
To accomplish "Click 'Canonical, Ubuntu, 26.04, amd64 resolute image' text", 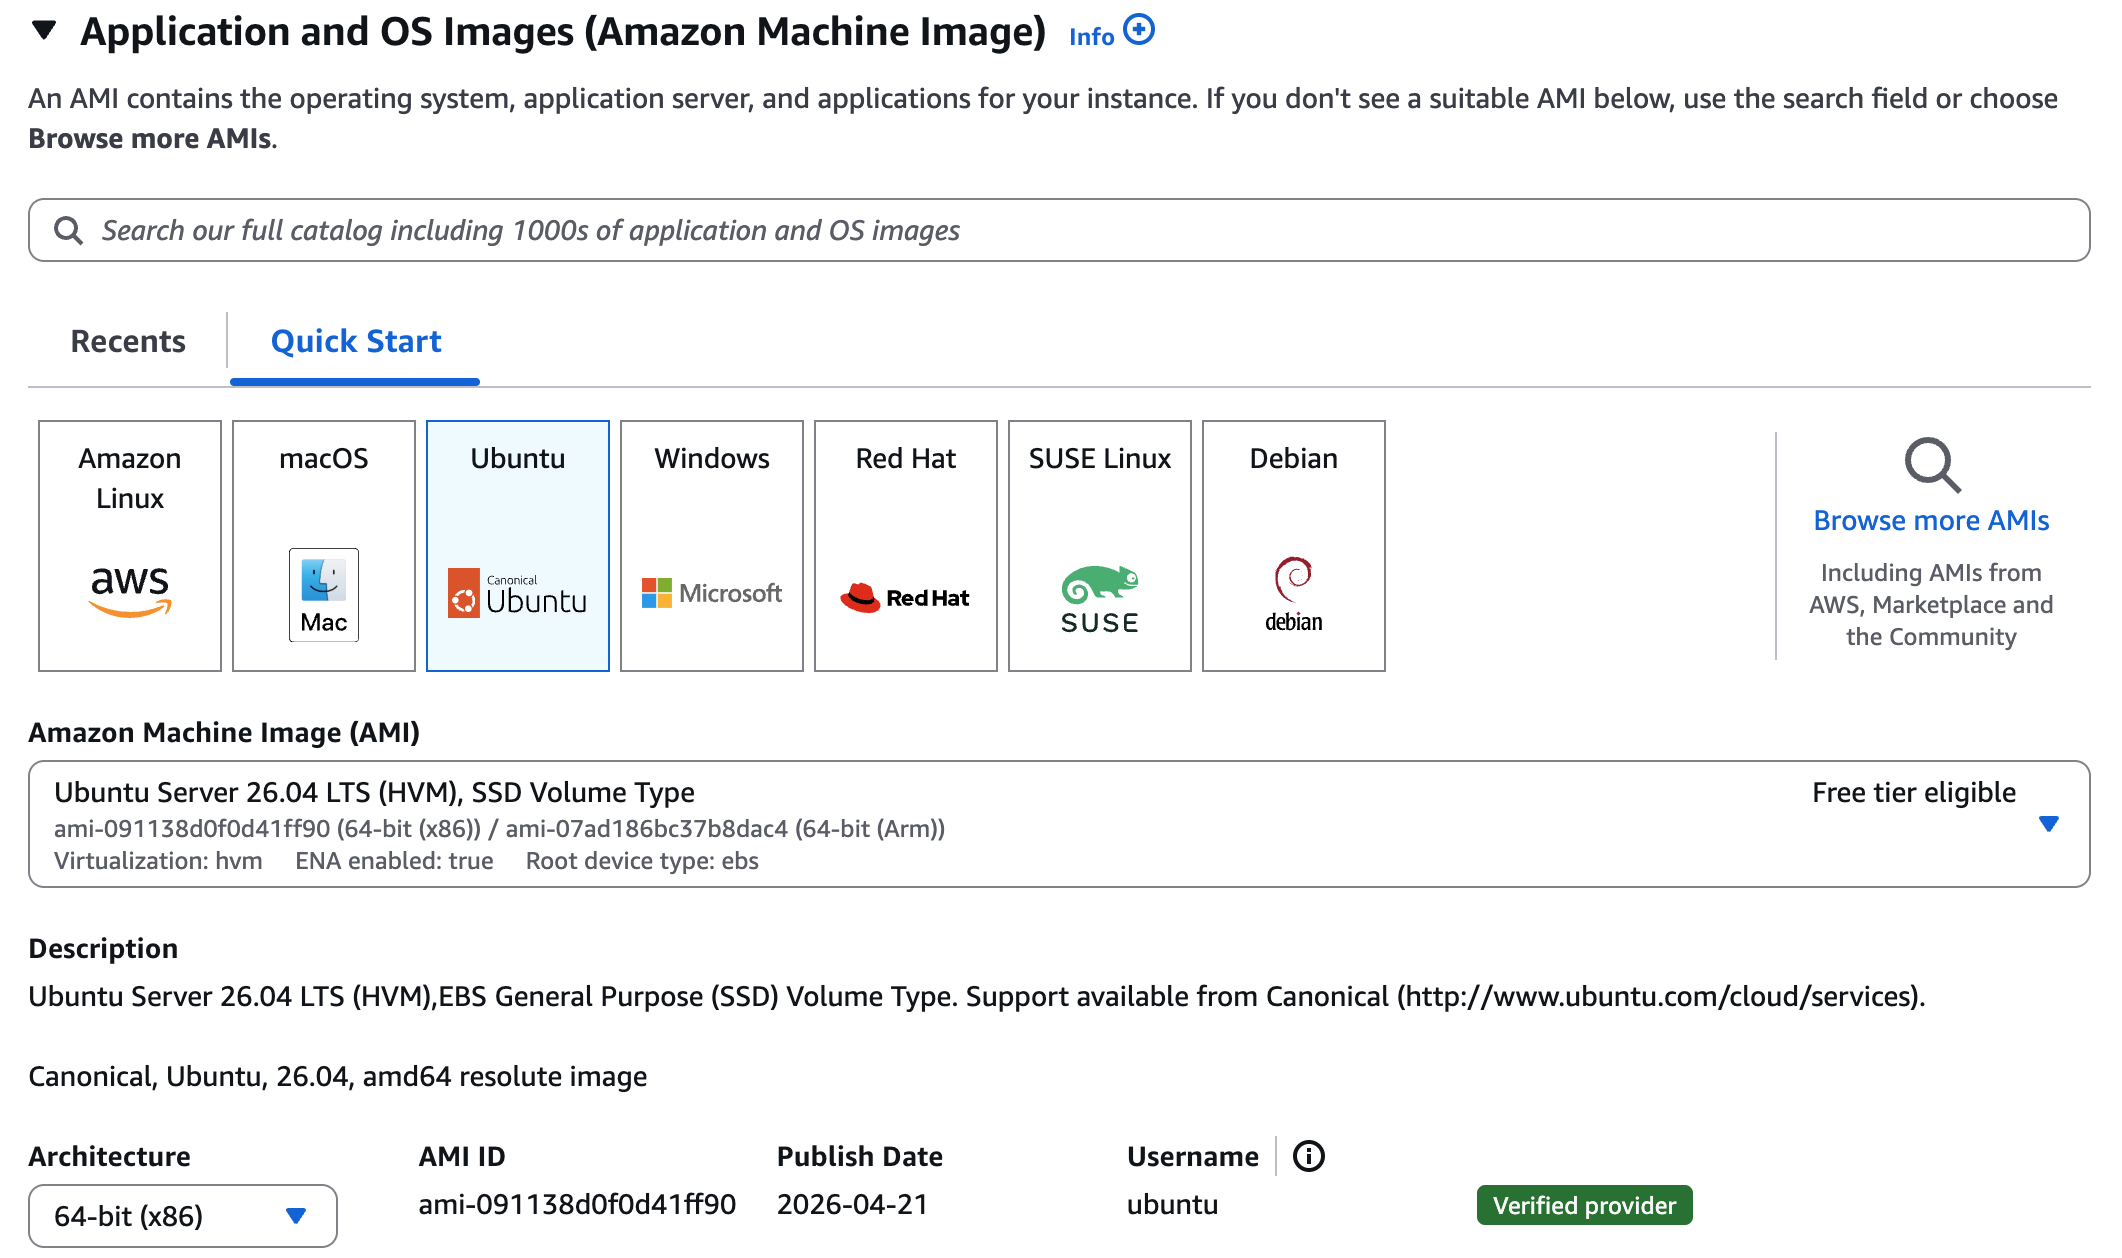I will tap(338, 1077).
